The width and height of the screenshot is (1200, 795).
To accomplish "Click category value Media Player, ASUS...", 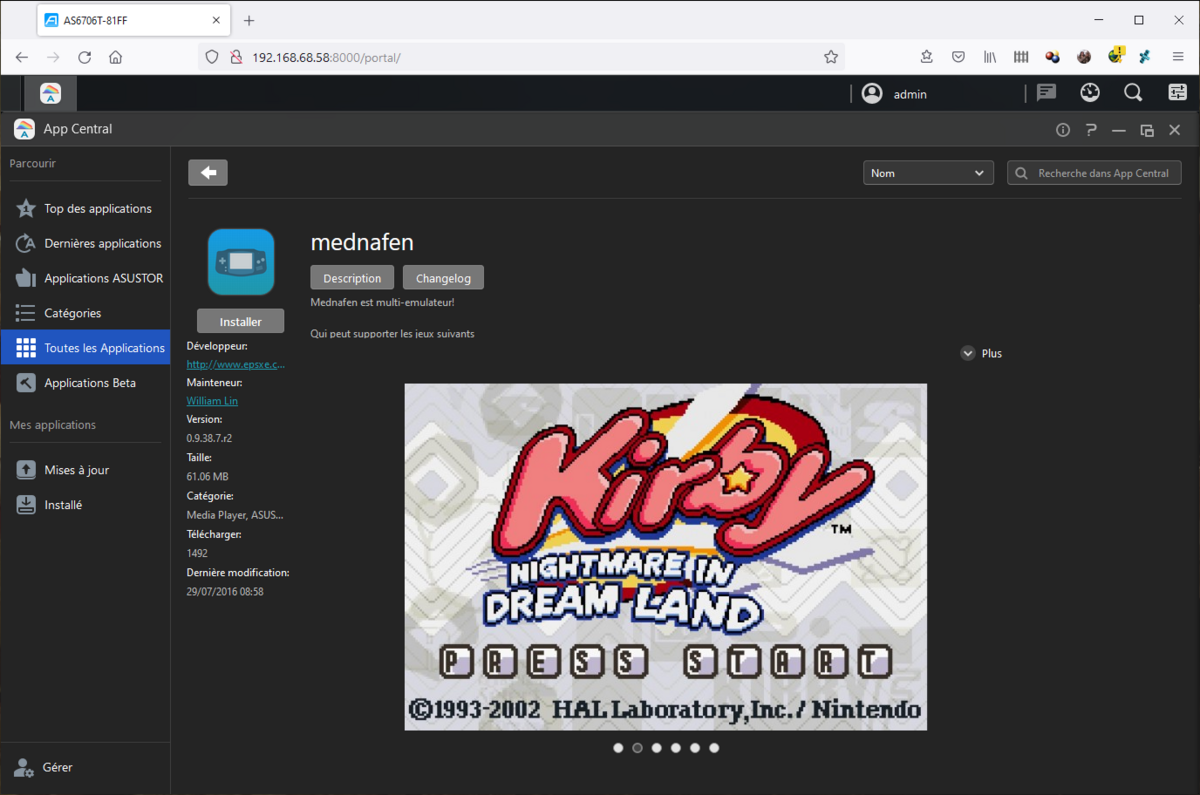I will pos(235,515).
